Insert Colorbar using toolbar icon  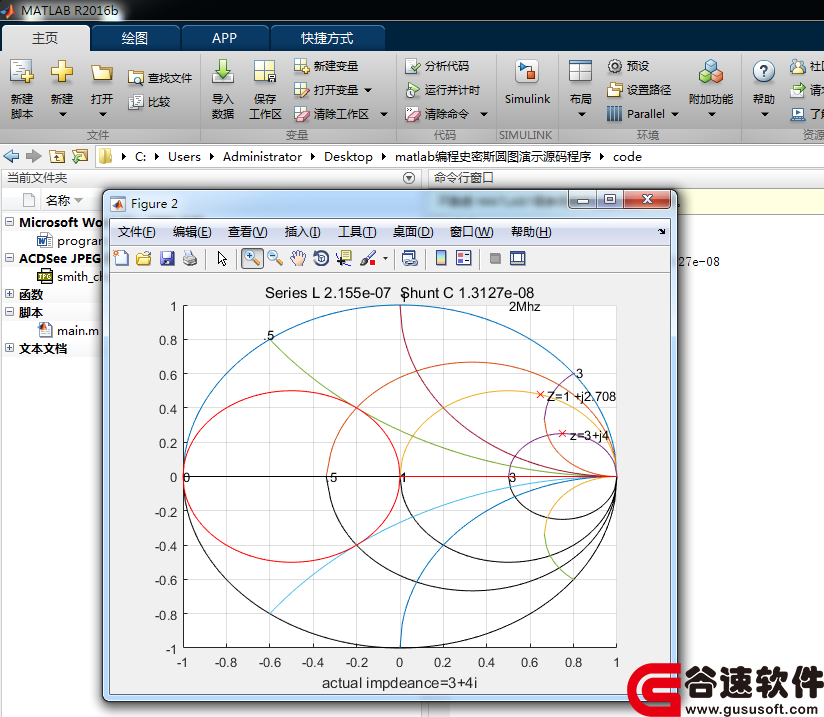(441, 258)
